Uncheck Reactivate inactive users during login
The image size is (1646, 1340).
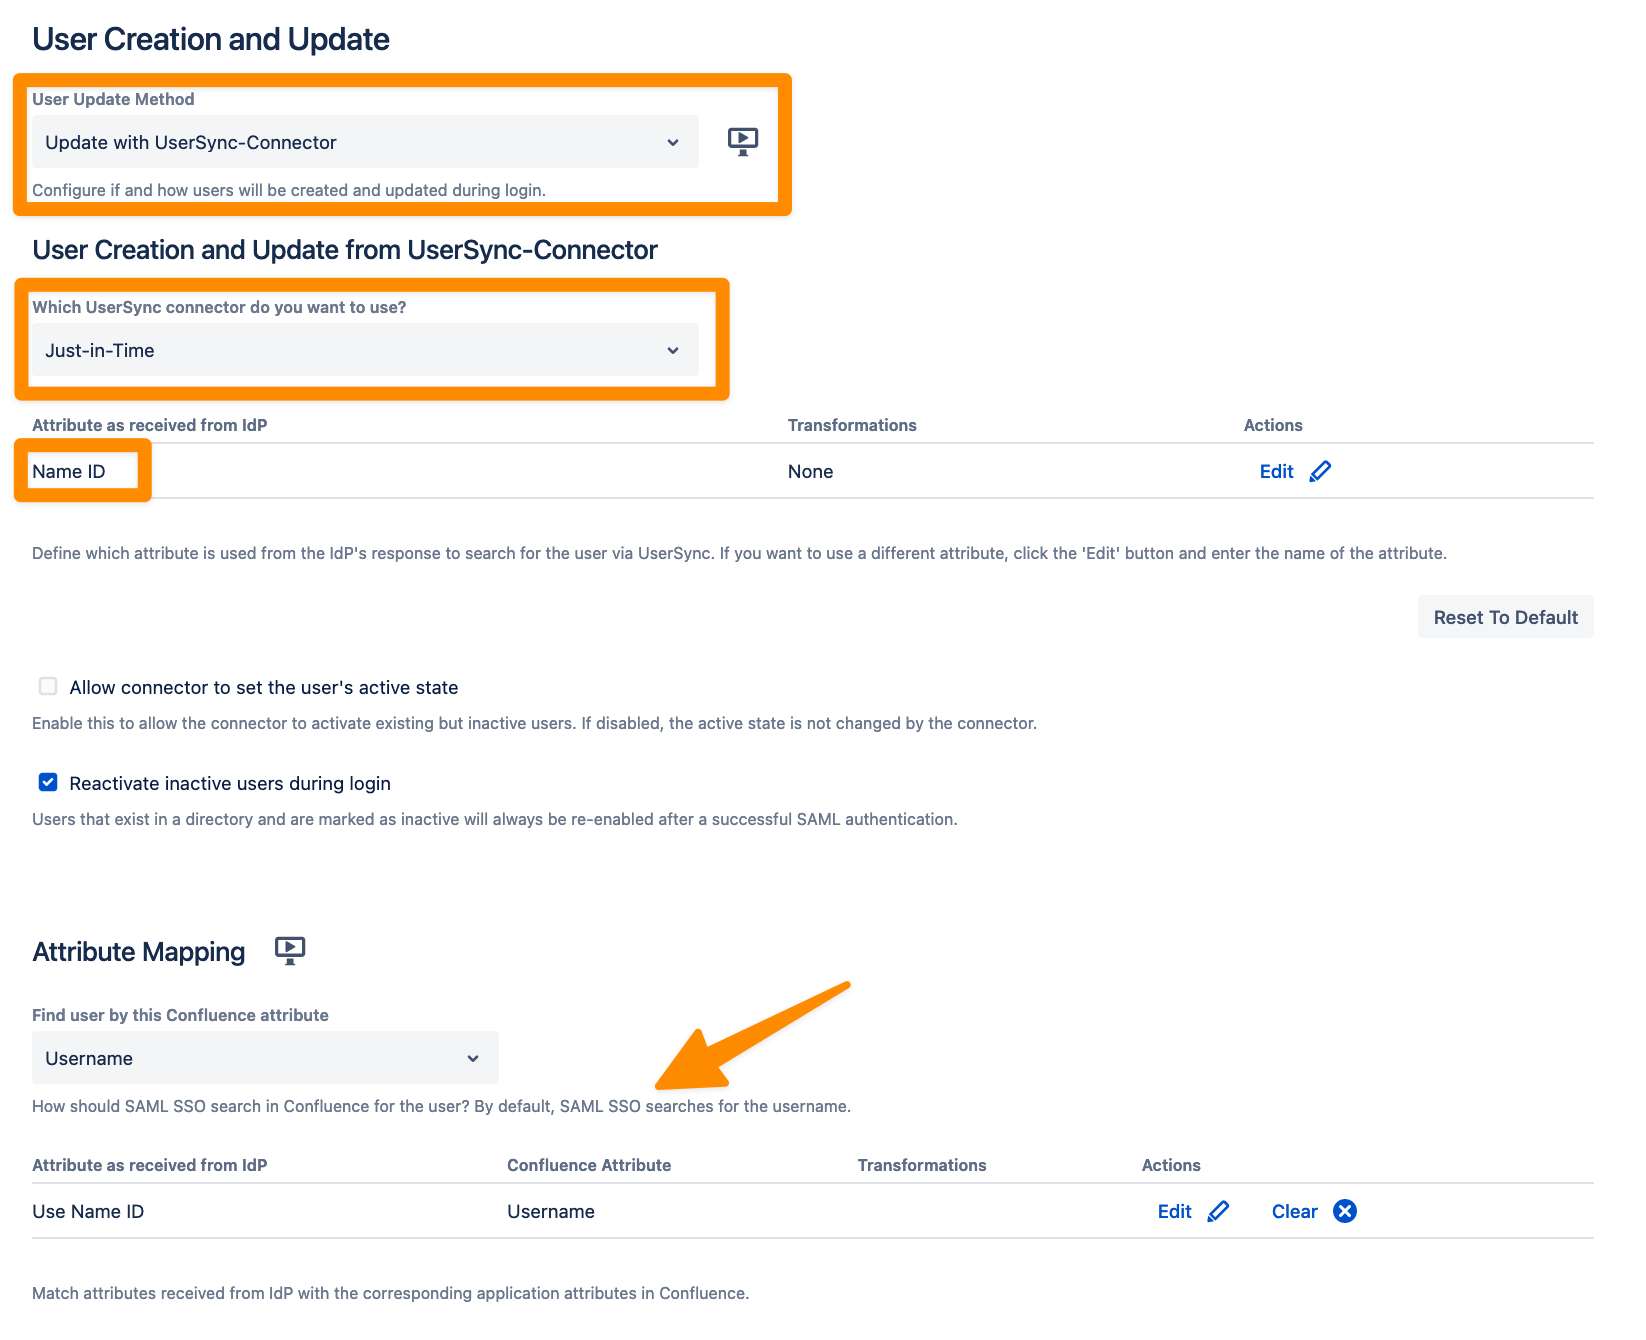pyautogui.click(x=48, y=782)
